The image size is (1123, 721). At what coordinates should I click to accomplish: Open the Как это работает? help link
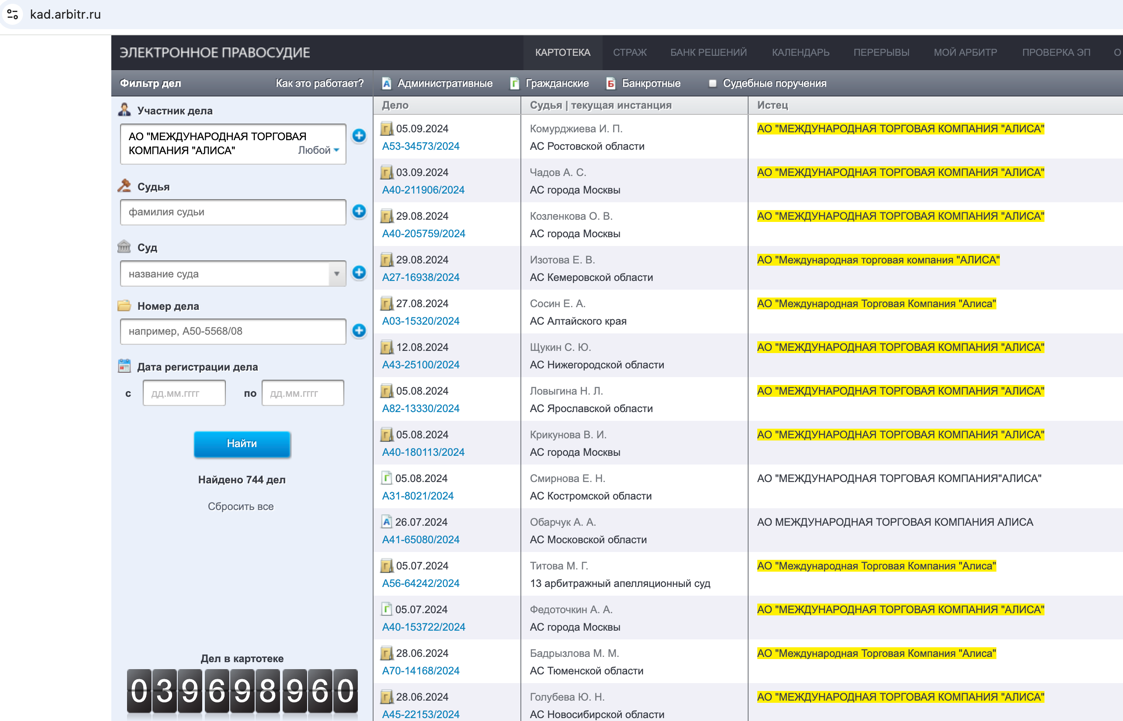click(x=319, y=83)
